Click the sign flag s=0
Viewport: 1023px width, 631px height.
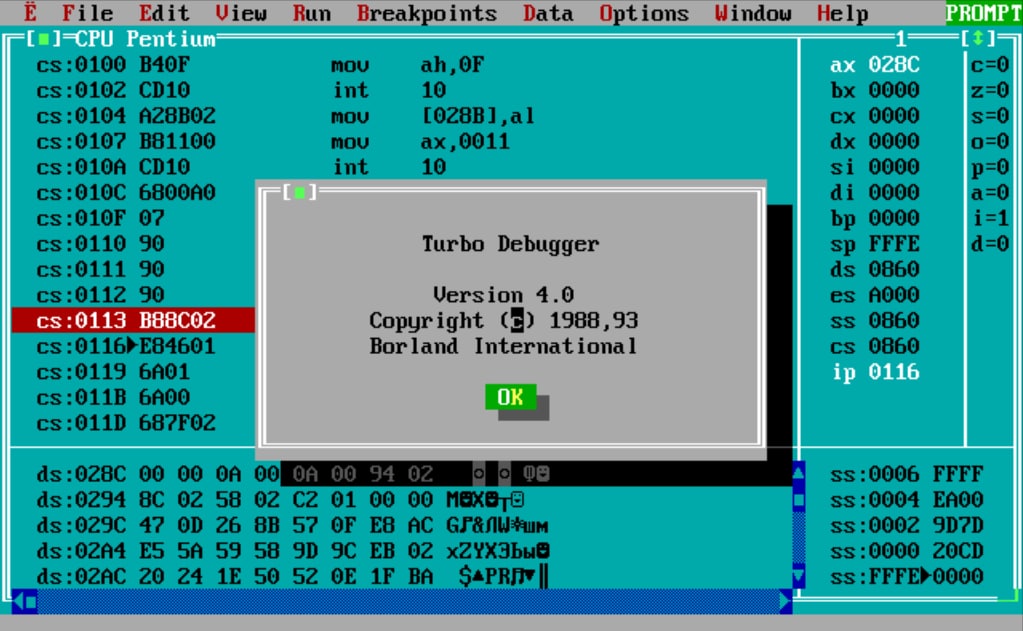[x=990, y=115]
